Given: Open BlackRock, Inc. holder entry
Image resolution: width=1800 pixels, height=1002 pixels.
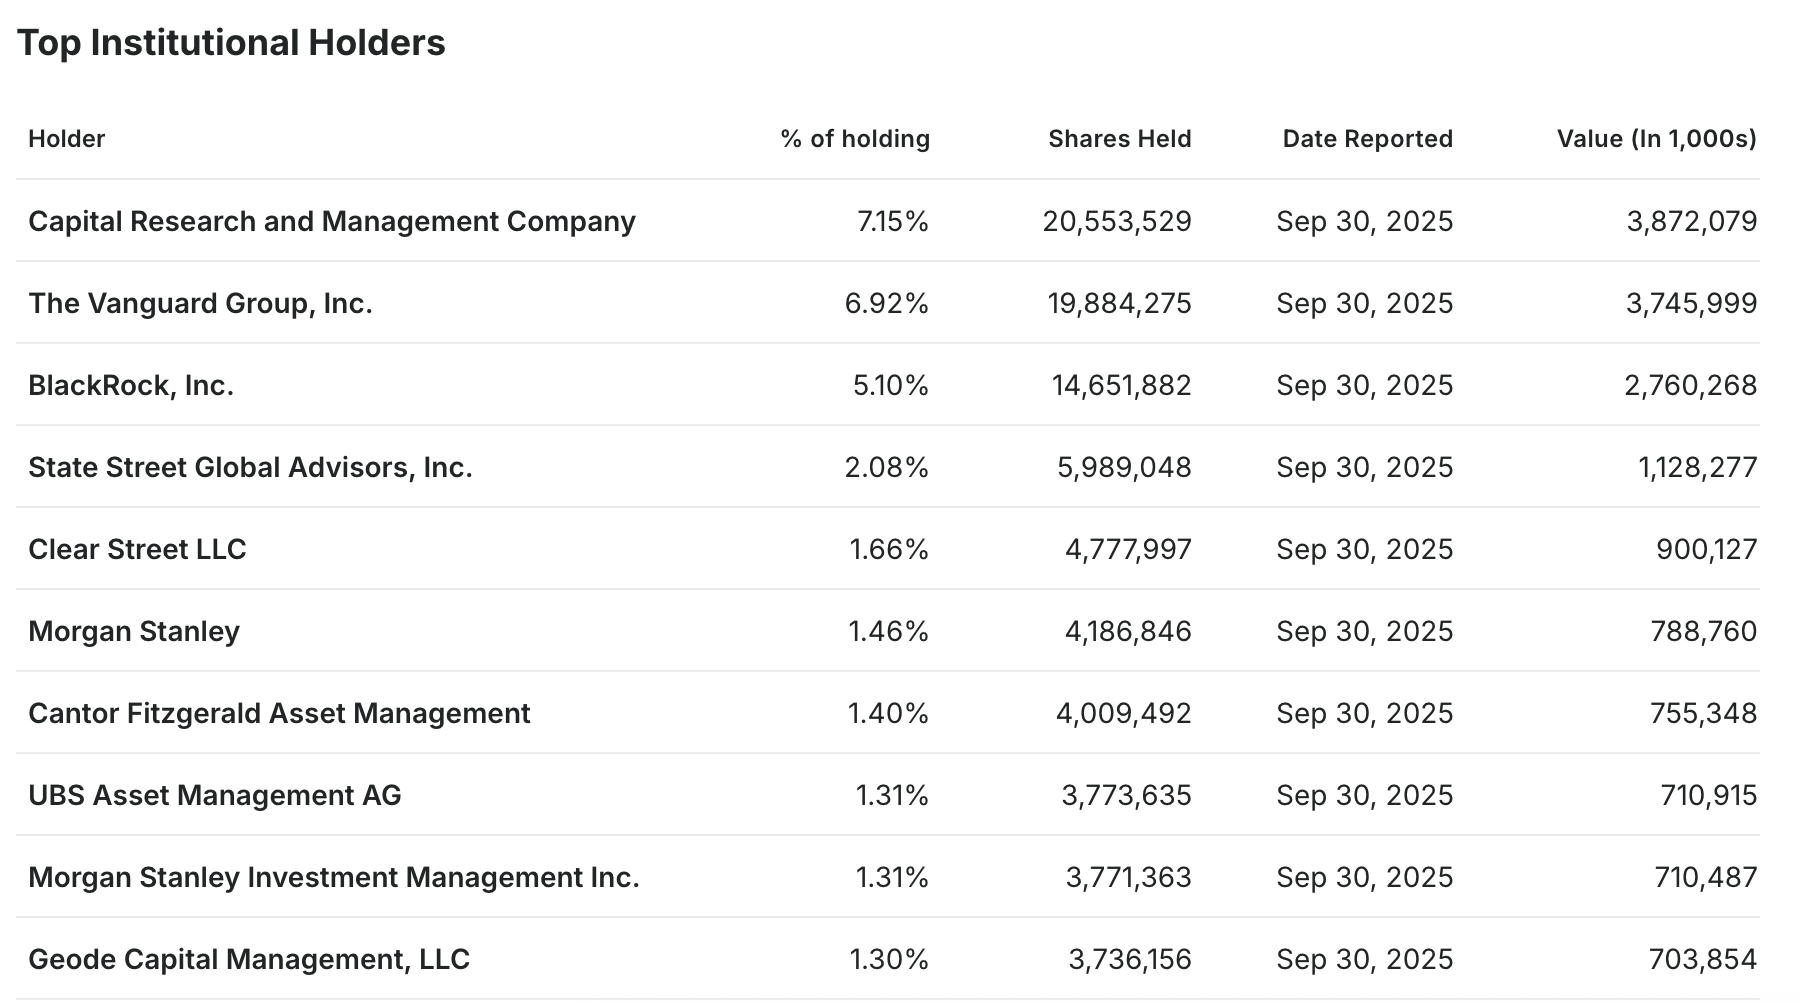Looking at the screenshot, I should [x=131, y=385].
